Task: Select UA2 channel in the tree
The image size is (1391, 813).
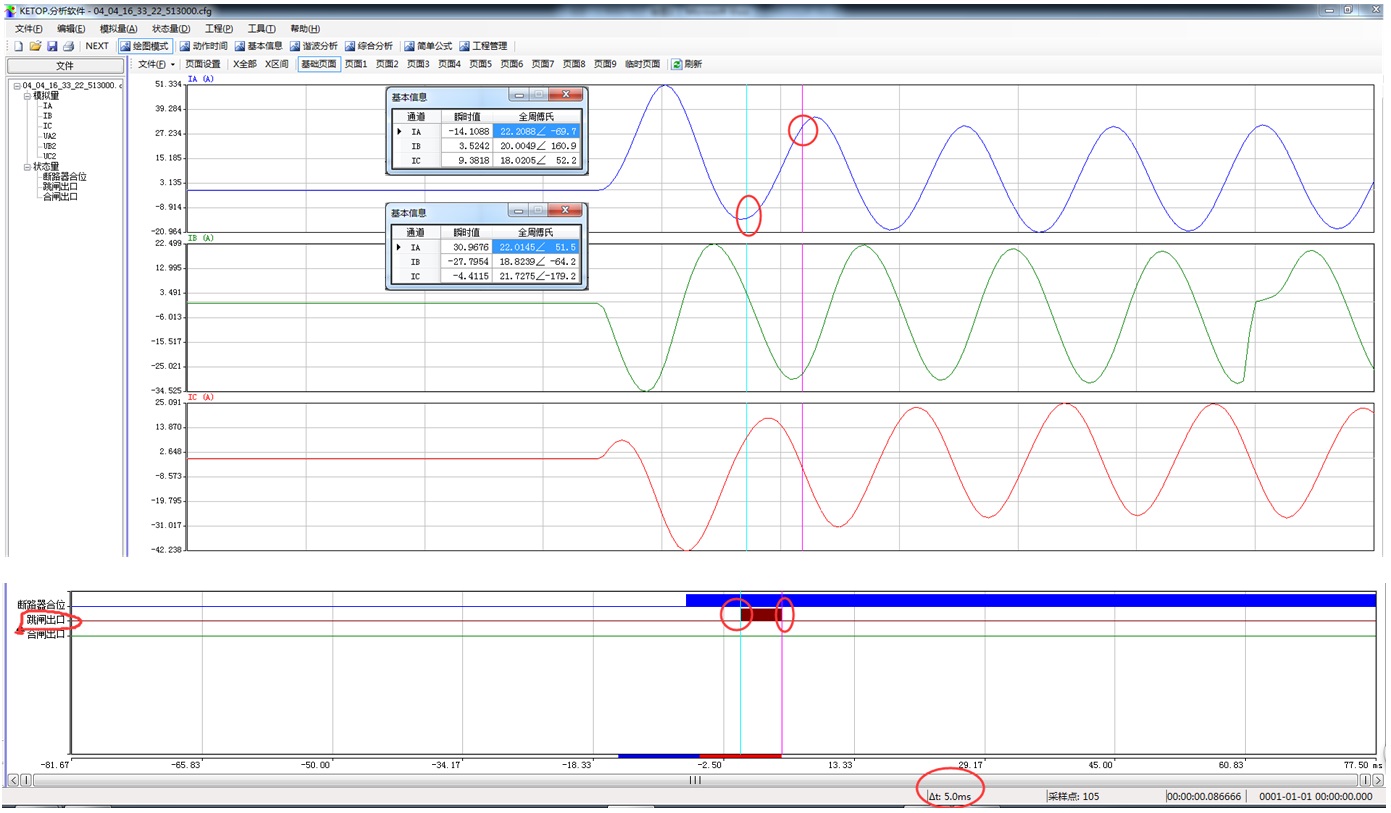Action: coord(49,136)
